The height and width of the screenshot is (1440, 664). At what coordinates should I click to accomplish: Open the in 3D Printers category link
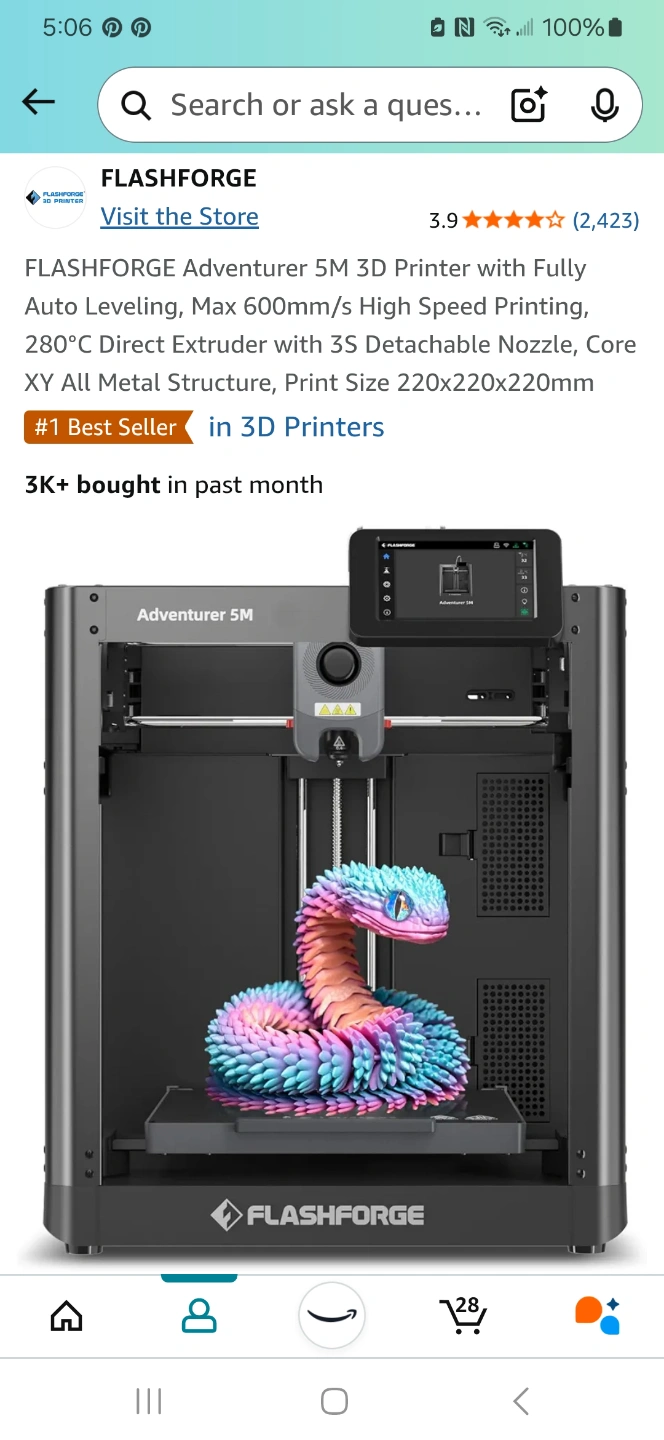pyautogui.click(x=296, y=427)
